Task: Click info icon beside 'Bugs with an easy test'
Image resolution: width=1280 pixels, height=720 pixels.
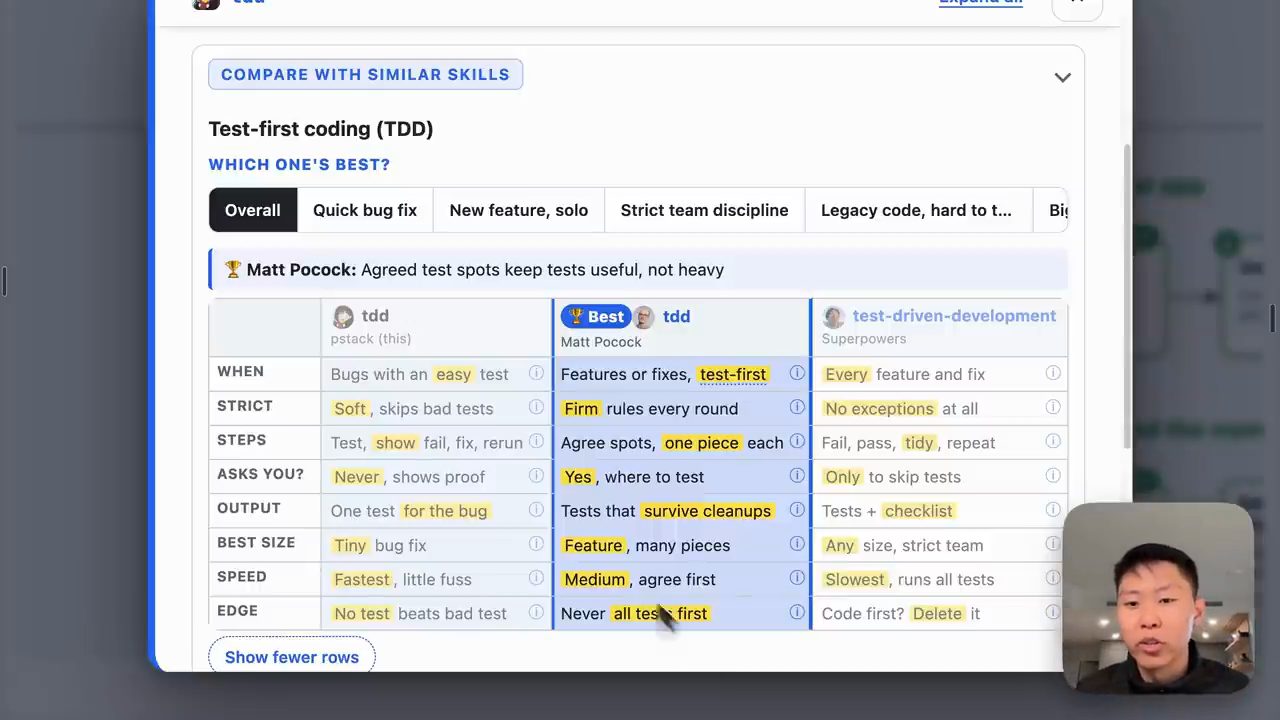Action: click(536, 373)
